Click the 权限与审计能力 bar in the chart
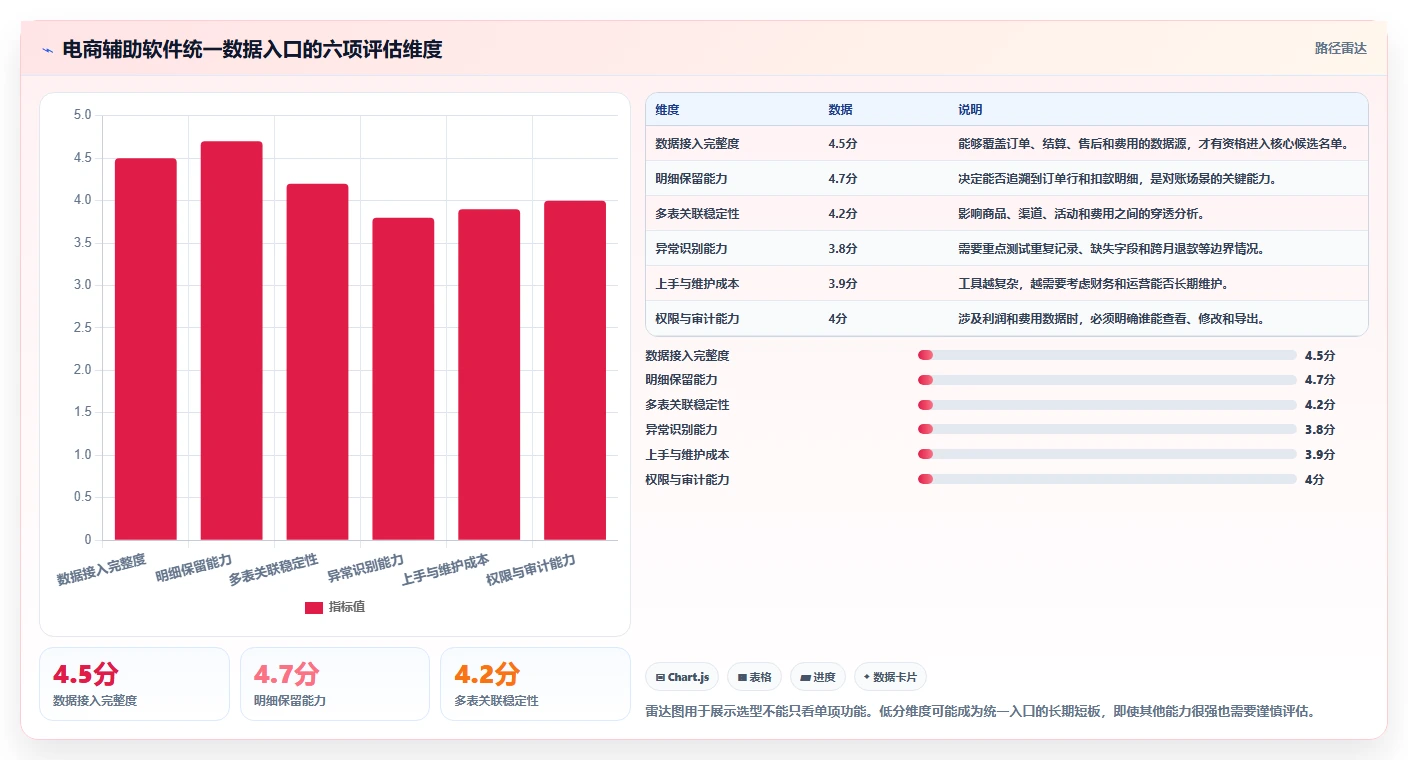This screenshot has height=760, width=1408. [575, 370]
